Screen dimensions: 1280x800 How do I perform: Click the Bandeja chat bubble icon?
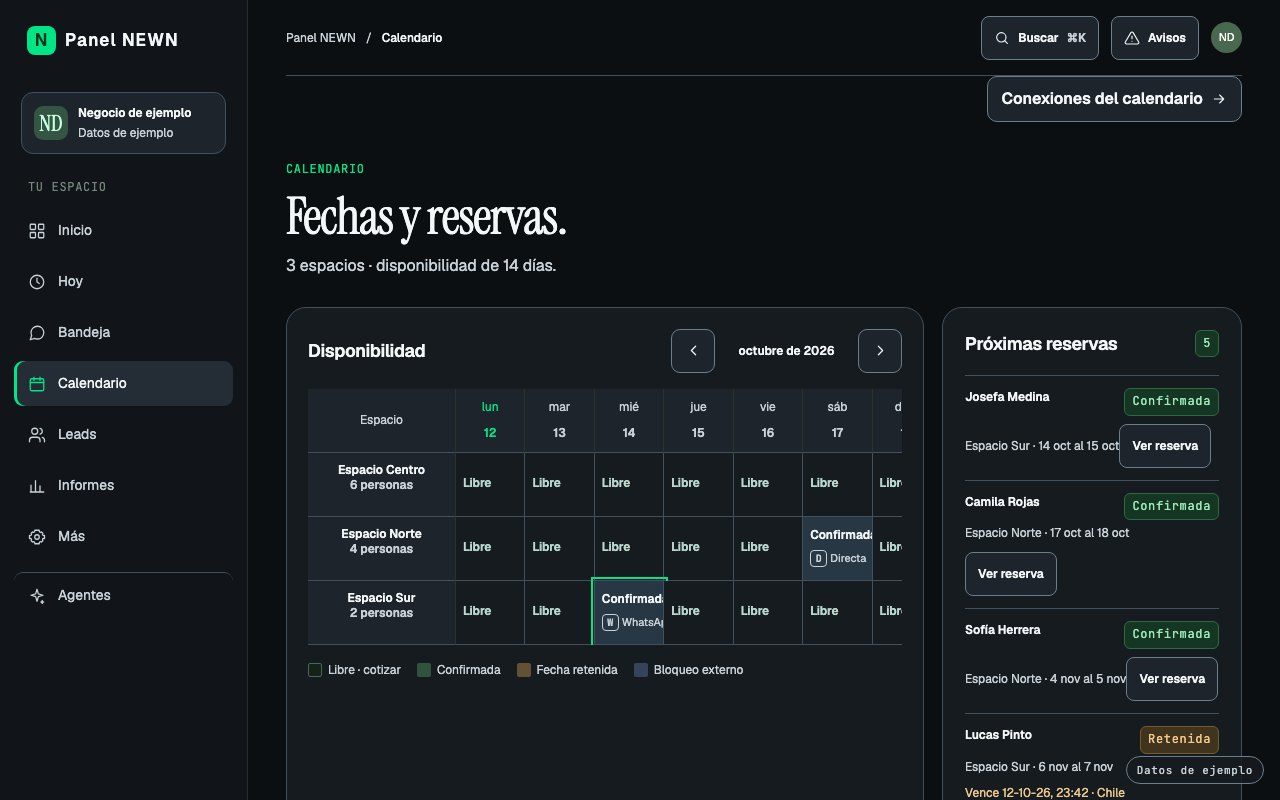click(x=37, y=333)
